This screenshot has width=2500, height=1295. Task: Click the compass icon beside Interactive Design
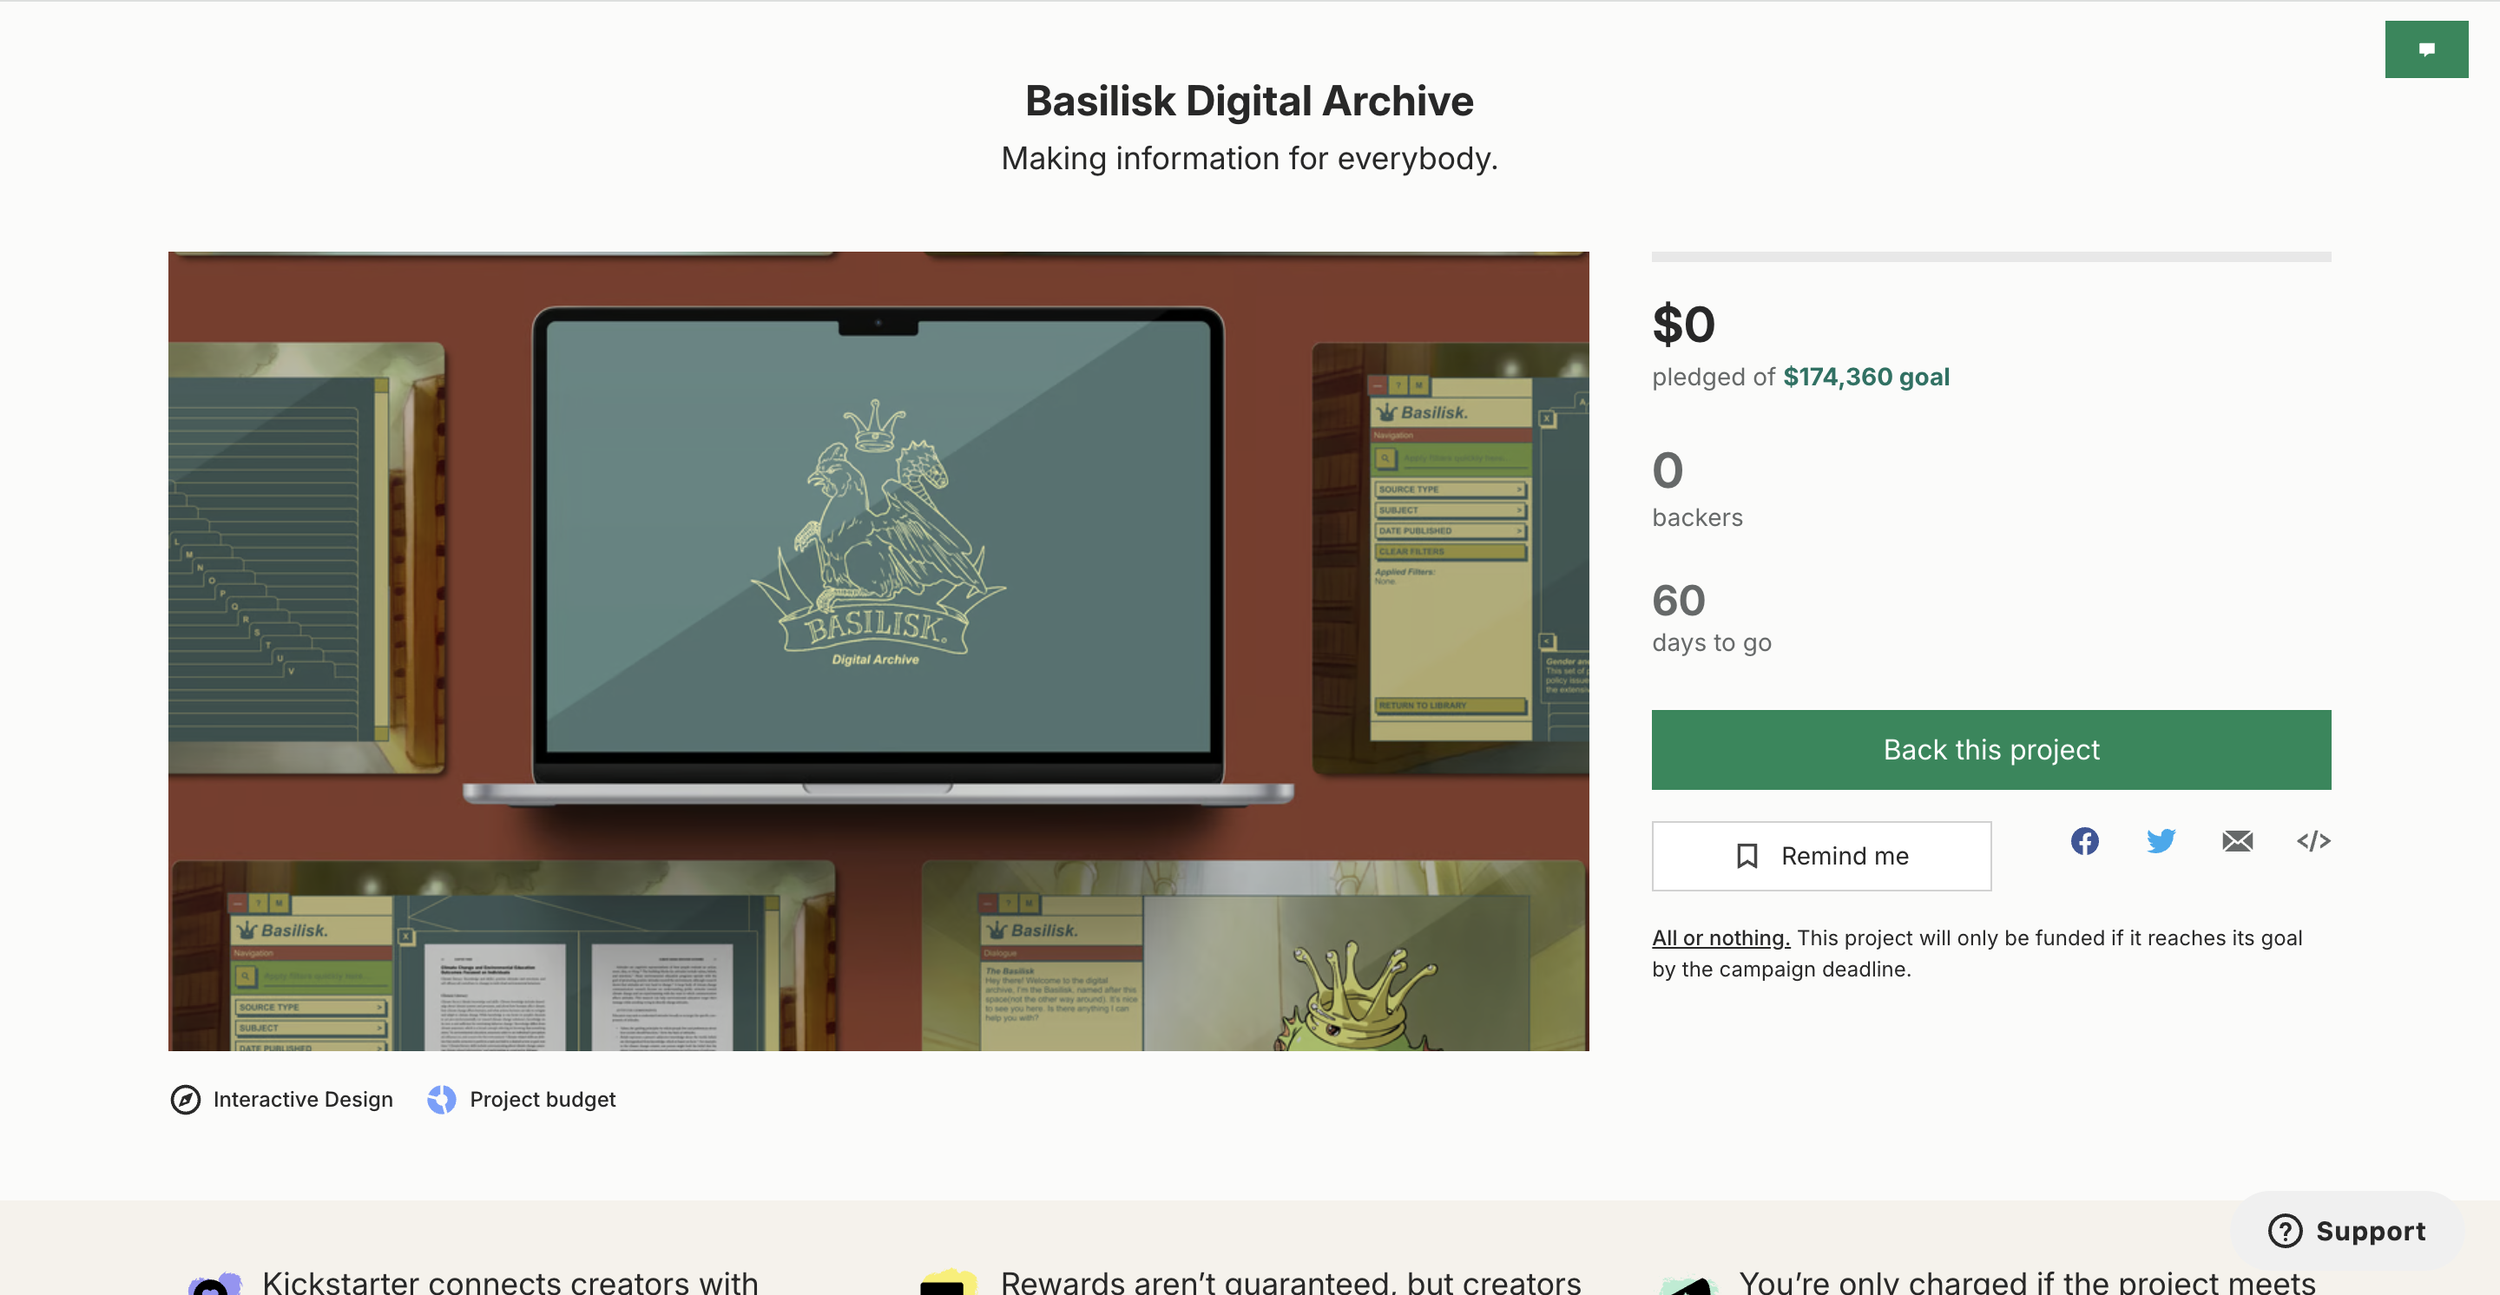pyautogui.click(x=185, y=1100)
